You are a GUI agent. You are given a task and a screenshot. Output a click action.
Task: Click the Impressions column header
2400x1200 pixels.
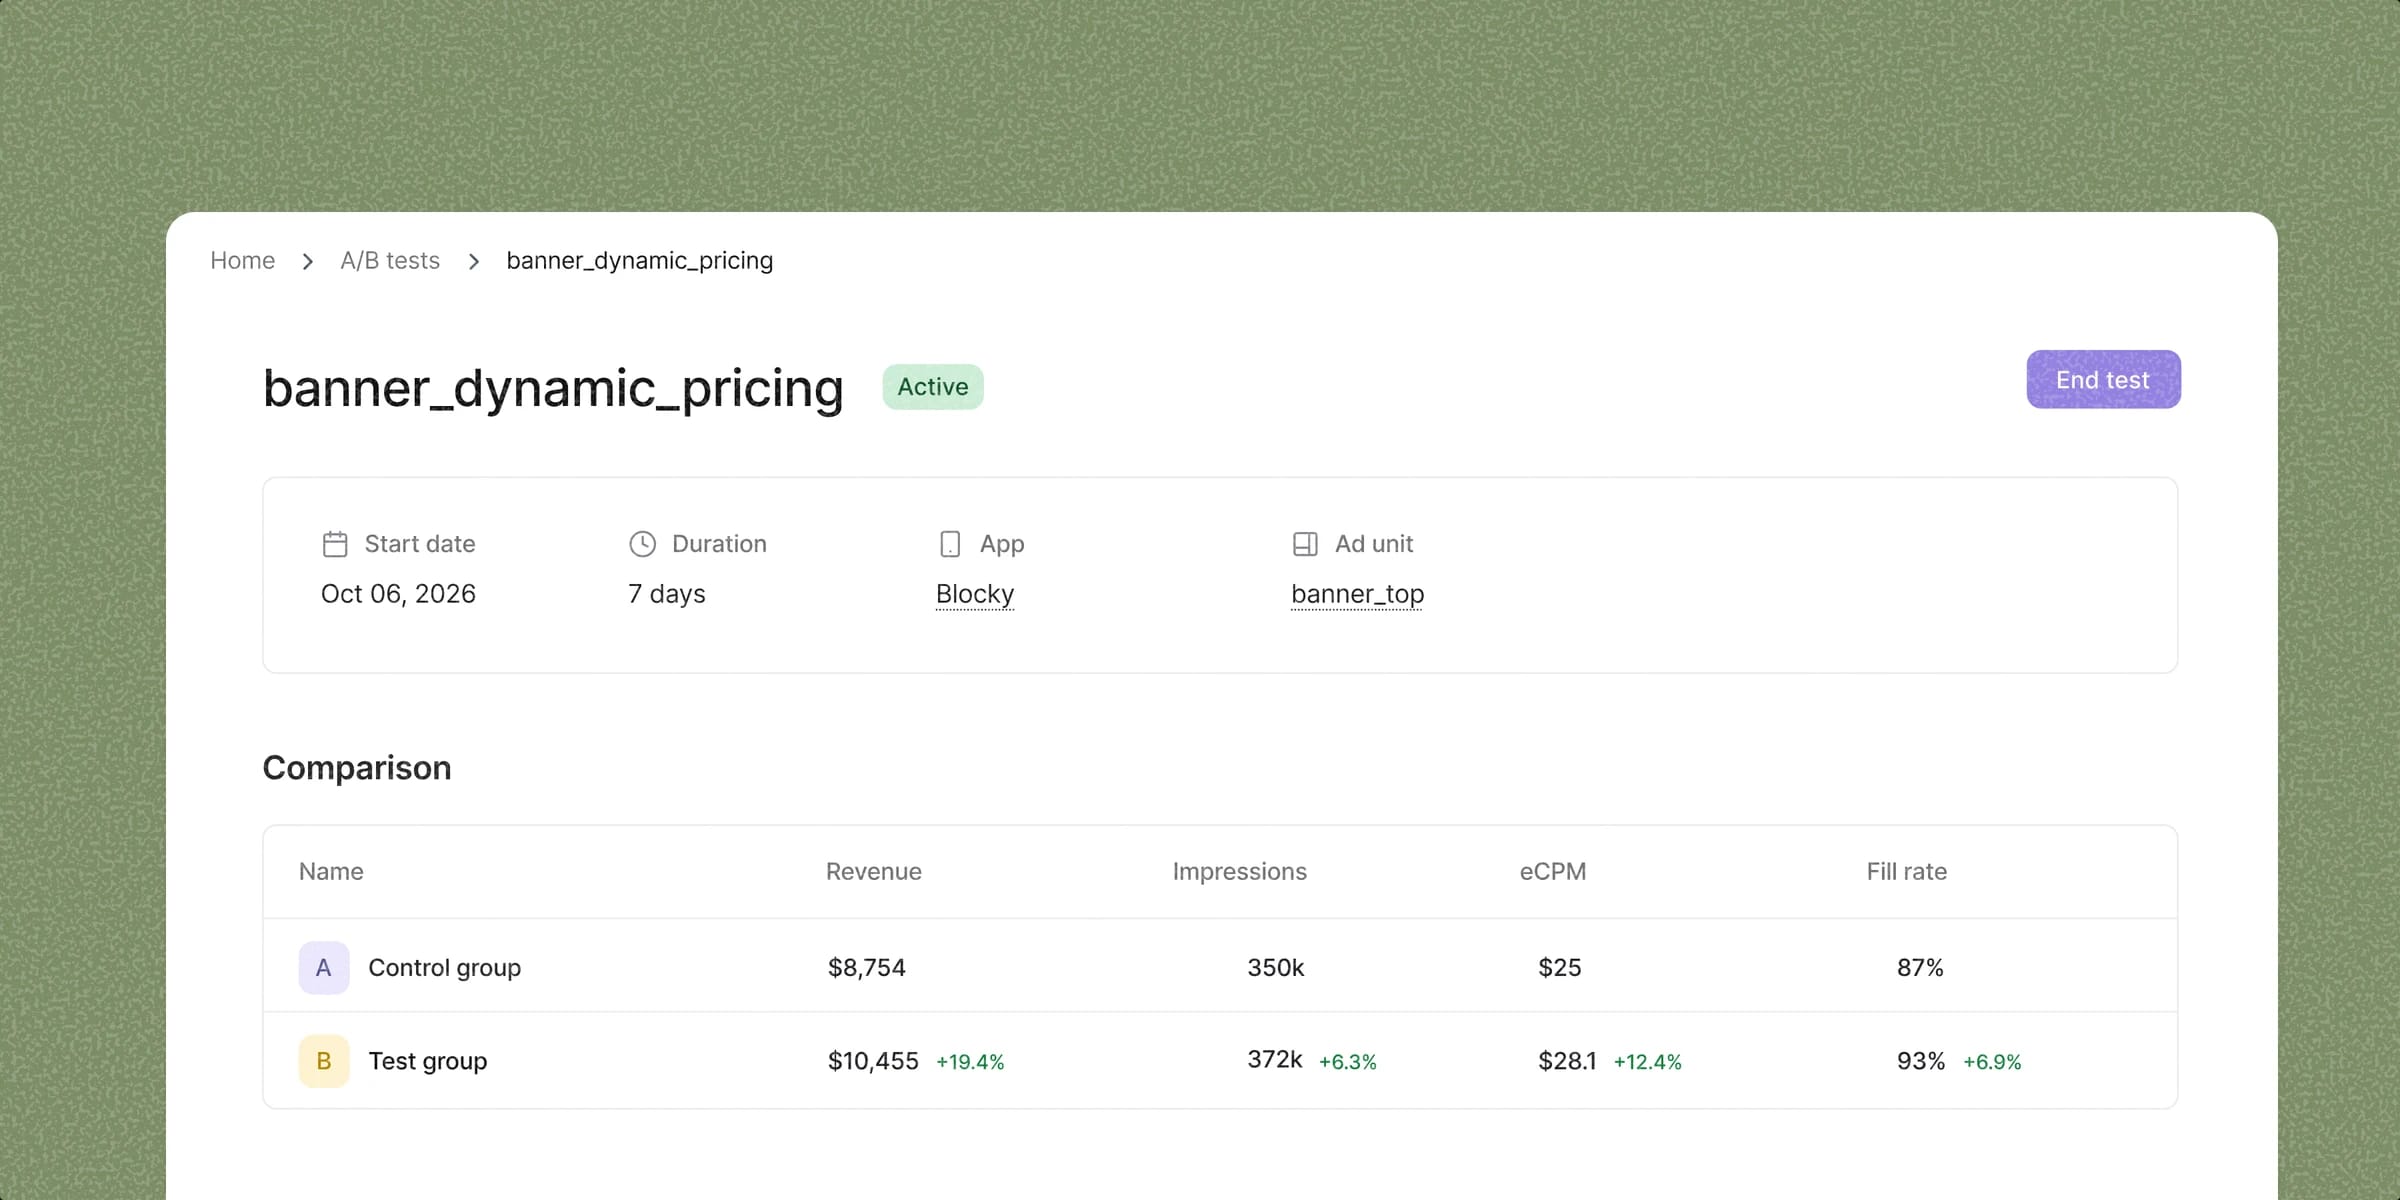(1239, 872)
